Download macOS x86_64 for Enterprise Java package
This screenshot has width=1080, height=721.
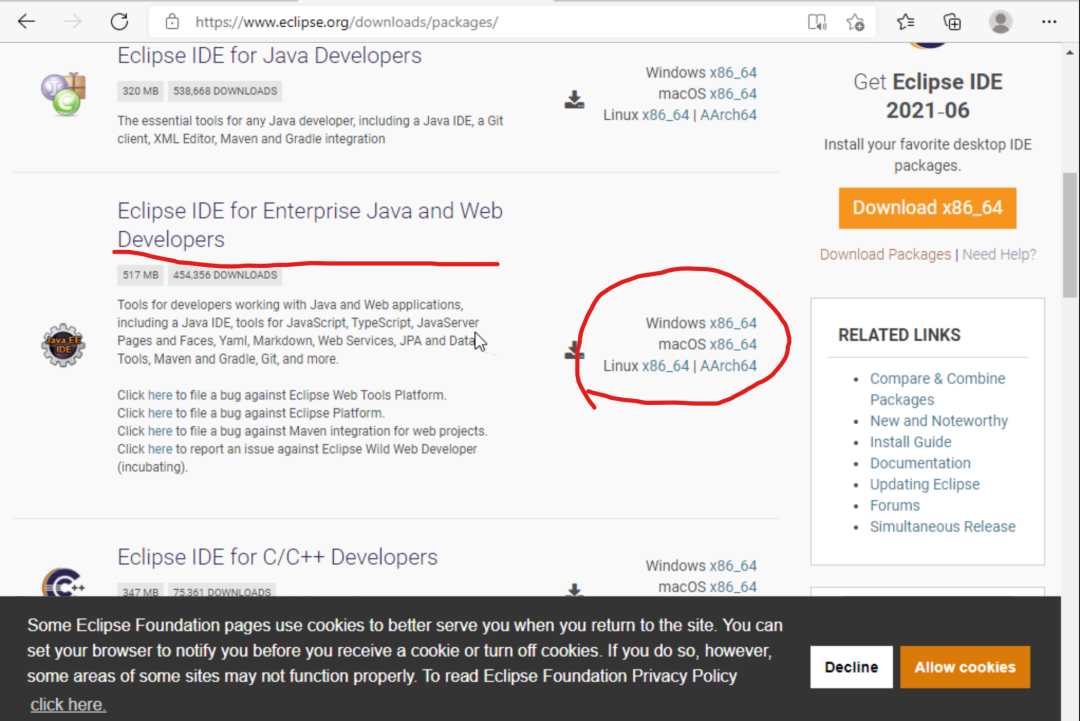(733, 344)
